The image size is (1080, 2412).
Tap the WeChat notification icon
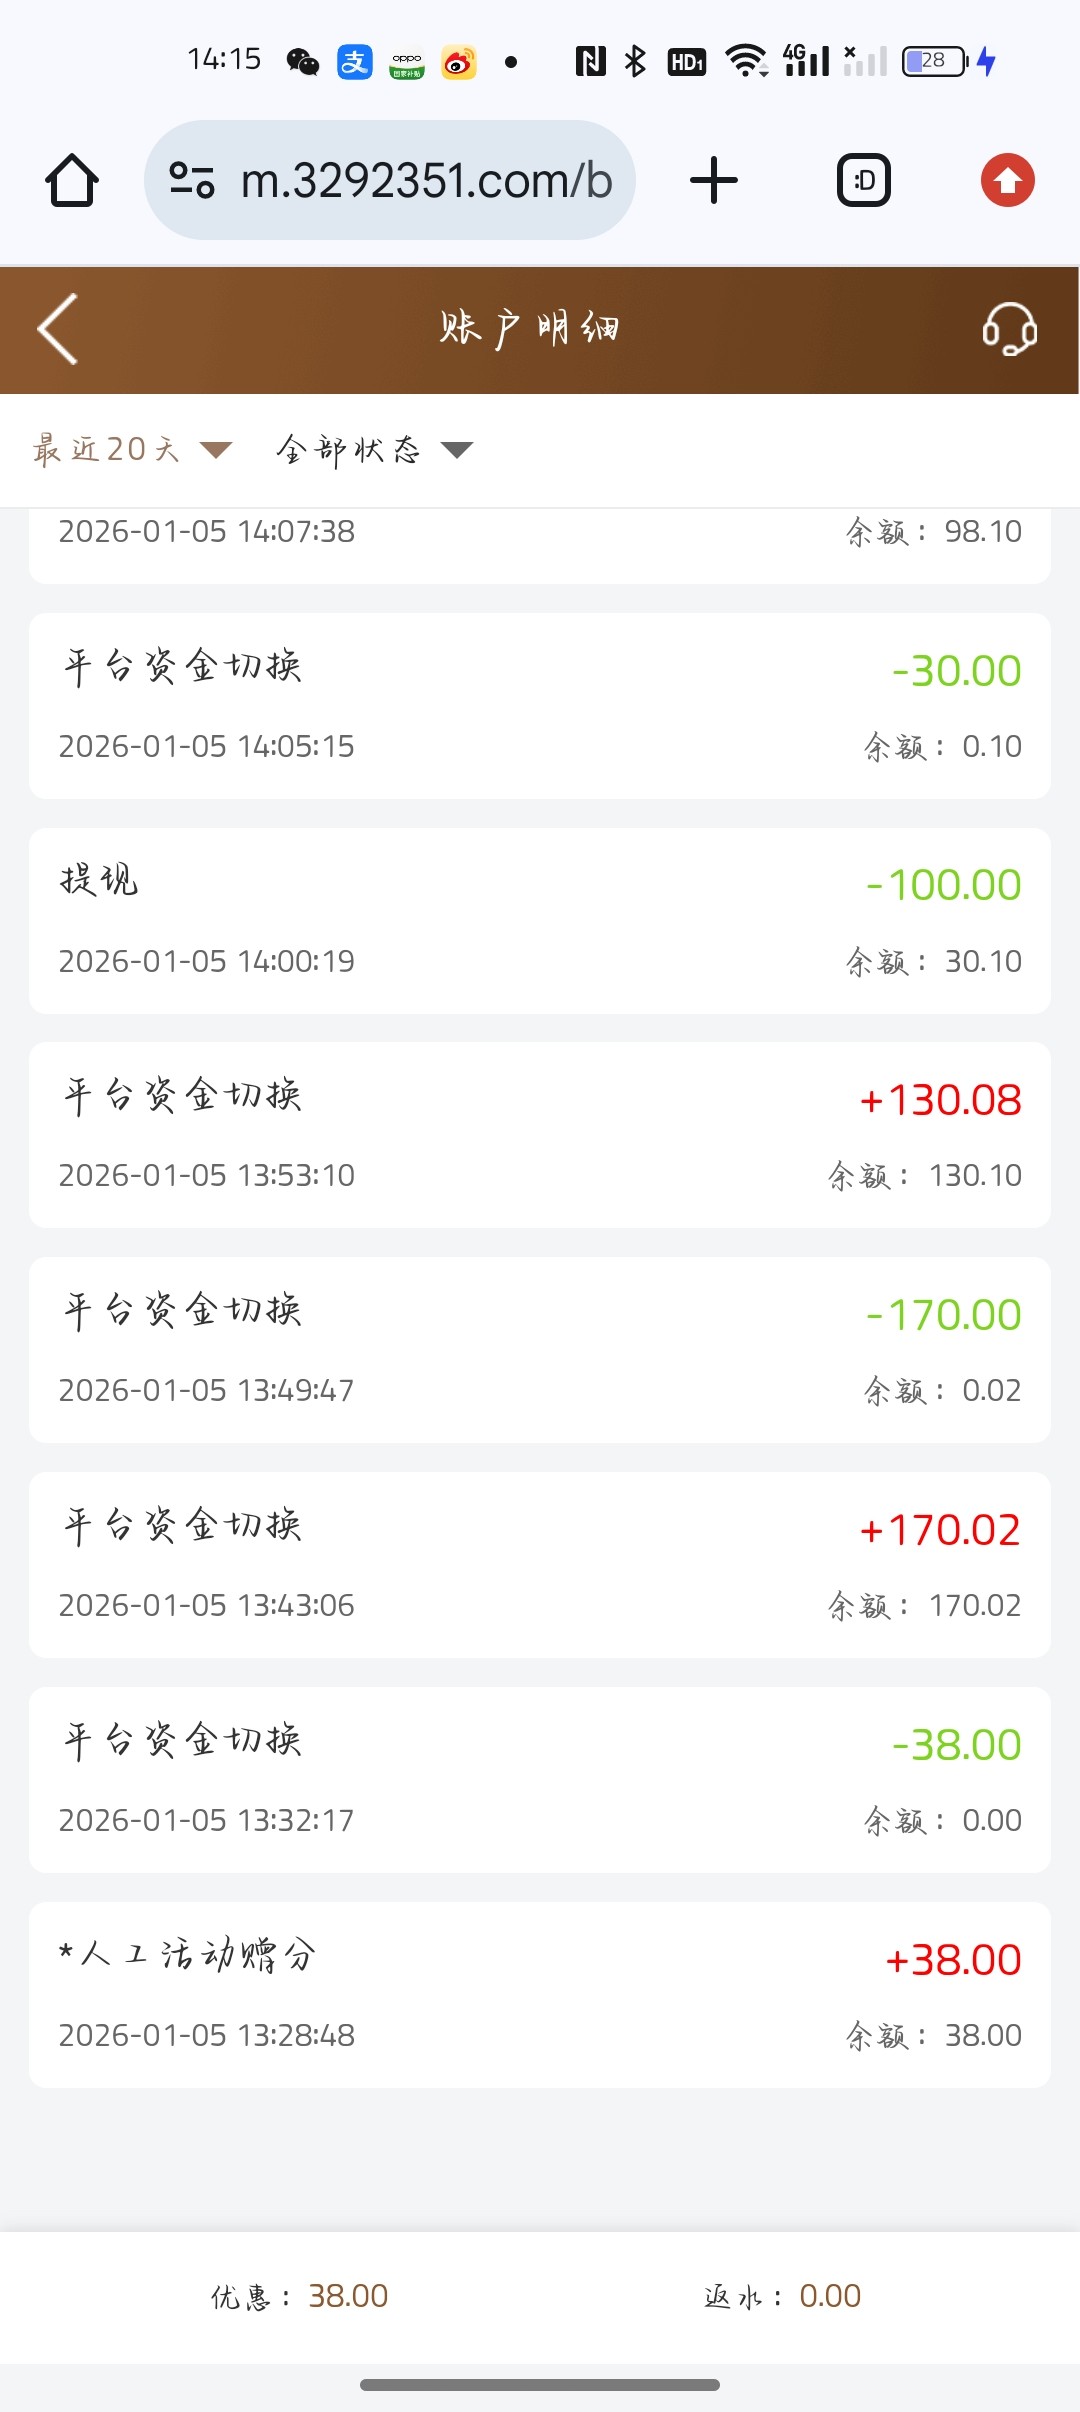(302, 62)
